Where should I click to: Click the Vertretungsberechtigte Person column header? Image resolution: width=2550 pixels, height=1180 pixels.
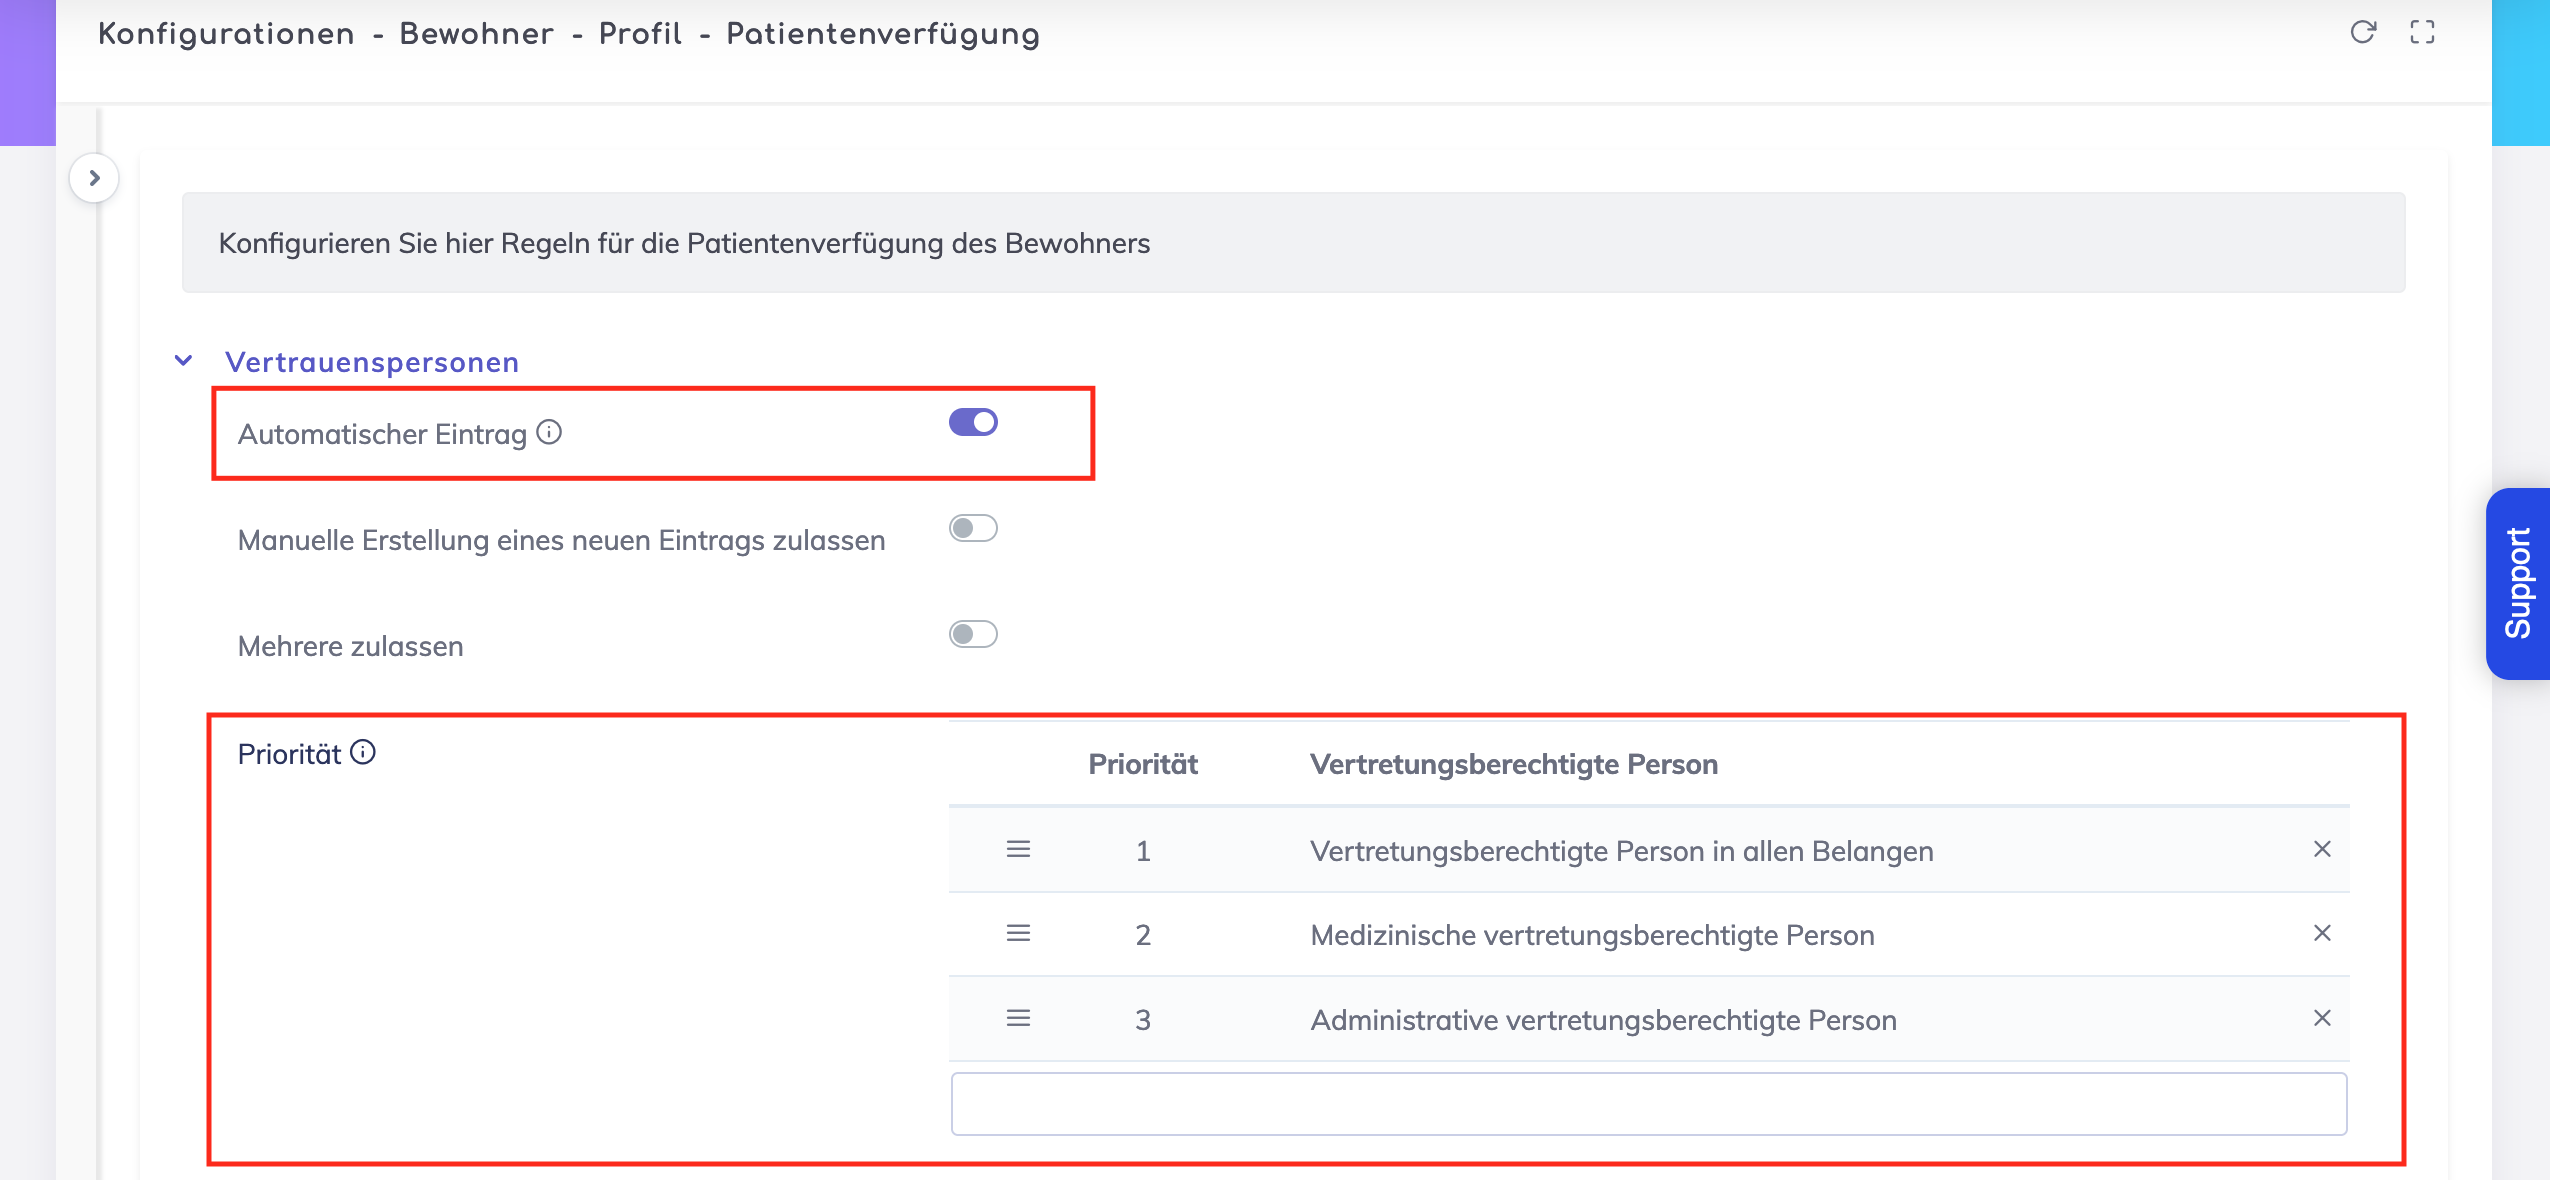[x=1513, y=764]
